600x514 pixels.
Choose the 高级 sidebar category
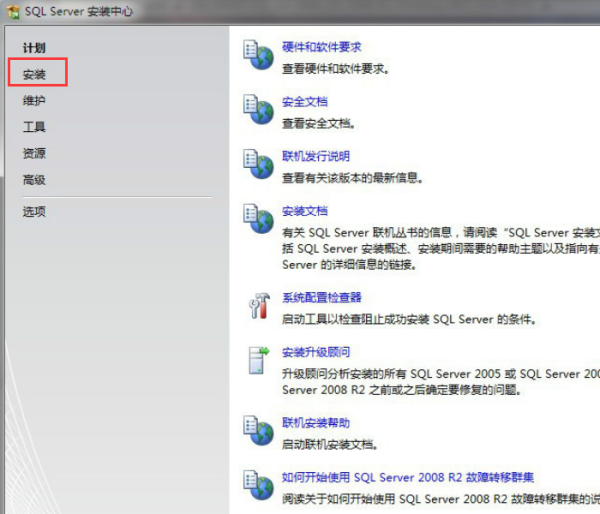click(34, 179)
